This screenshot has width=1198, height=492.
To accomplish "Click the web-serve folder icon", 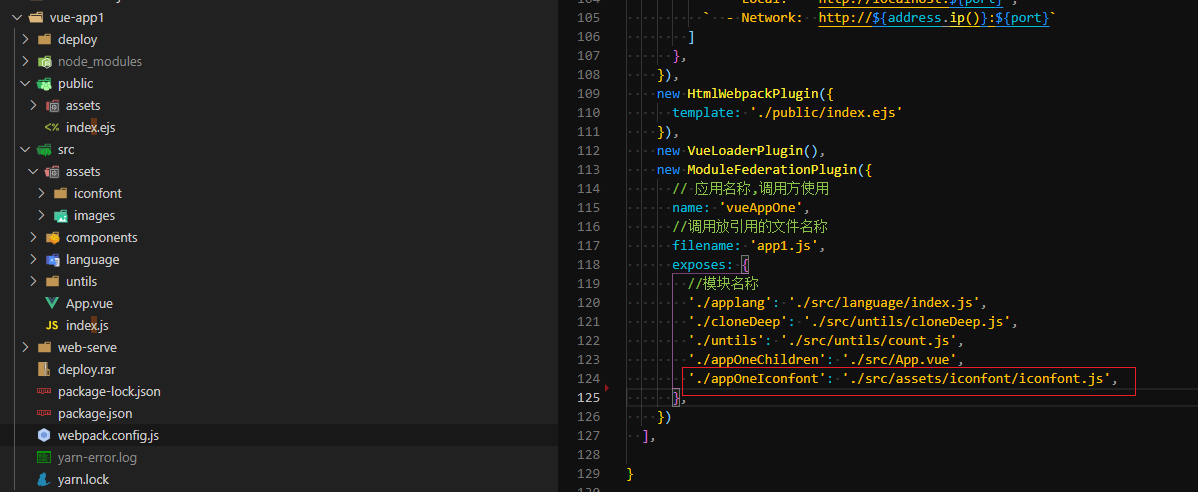I will (x=44, y=348).
